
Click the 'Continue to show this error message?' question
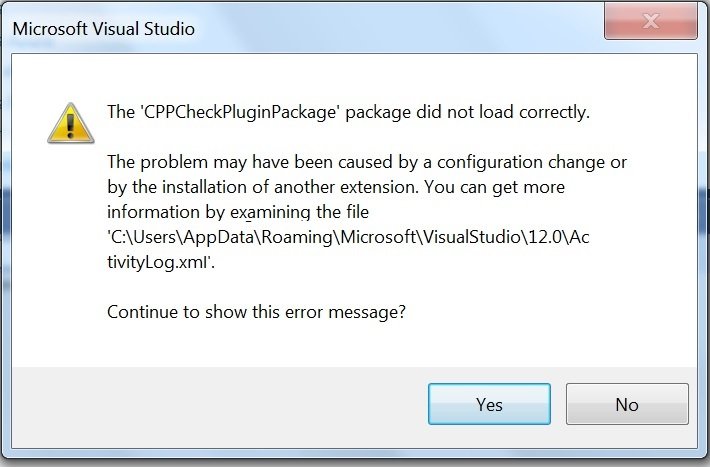(x=256, y=312)
